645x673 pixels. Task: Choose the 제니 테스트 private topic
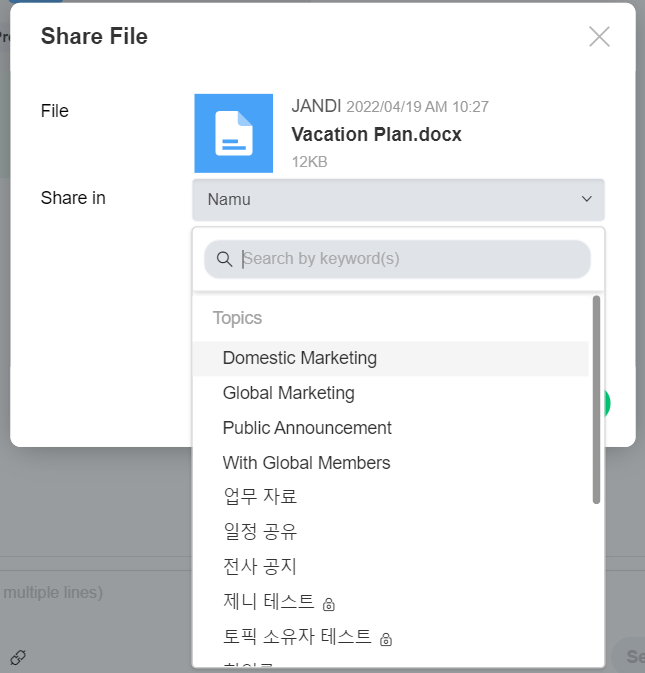pyautogui.click(x=269, y=602)
